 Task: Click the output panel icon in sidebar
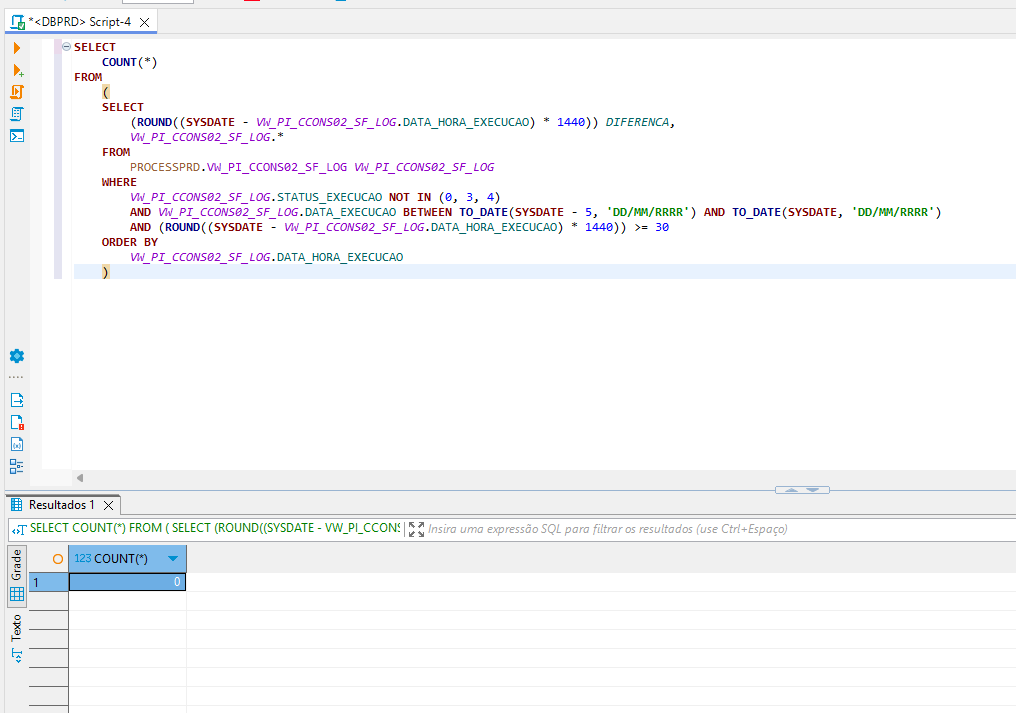[17, 400]
